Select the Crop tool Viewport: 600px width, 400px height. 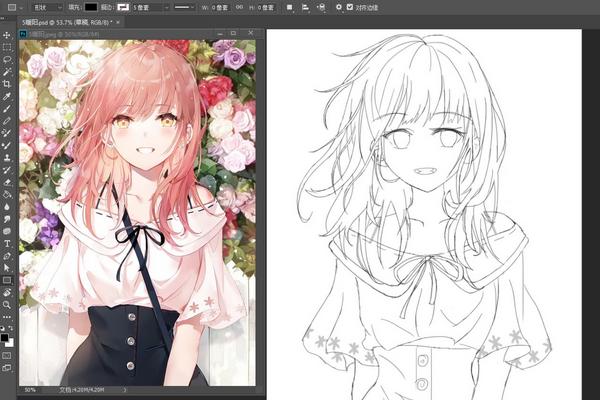tap(7, 84)
